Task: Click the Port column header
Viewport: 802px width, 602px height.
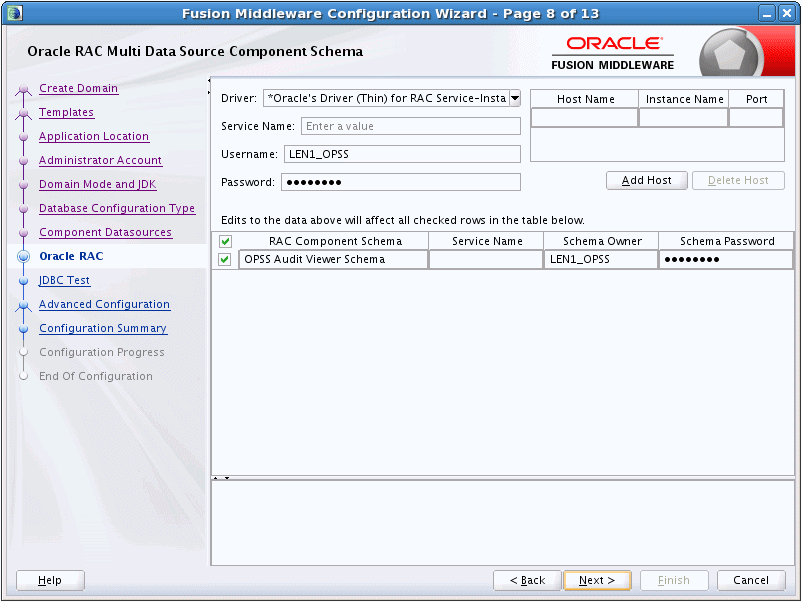Action: (756, 99)
